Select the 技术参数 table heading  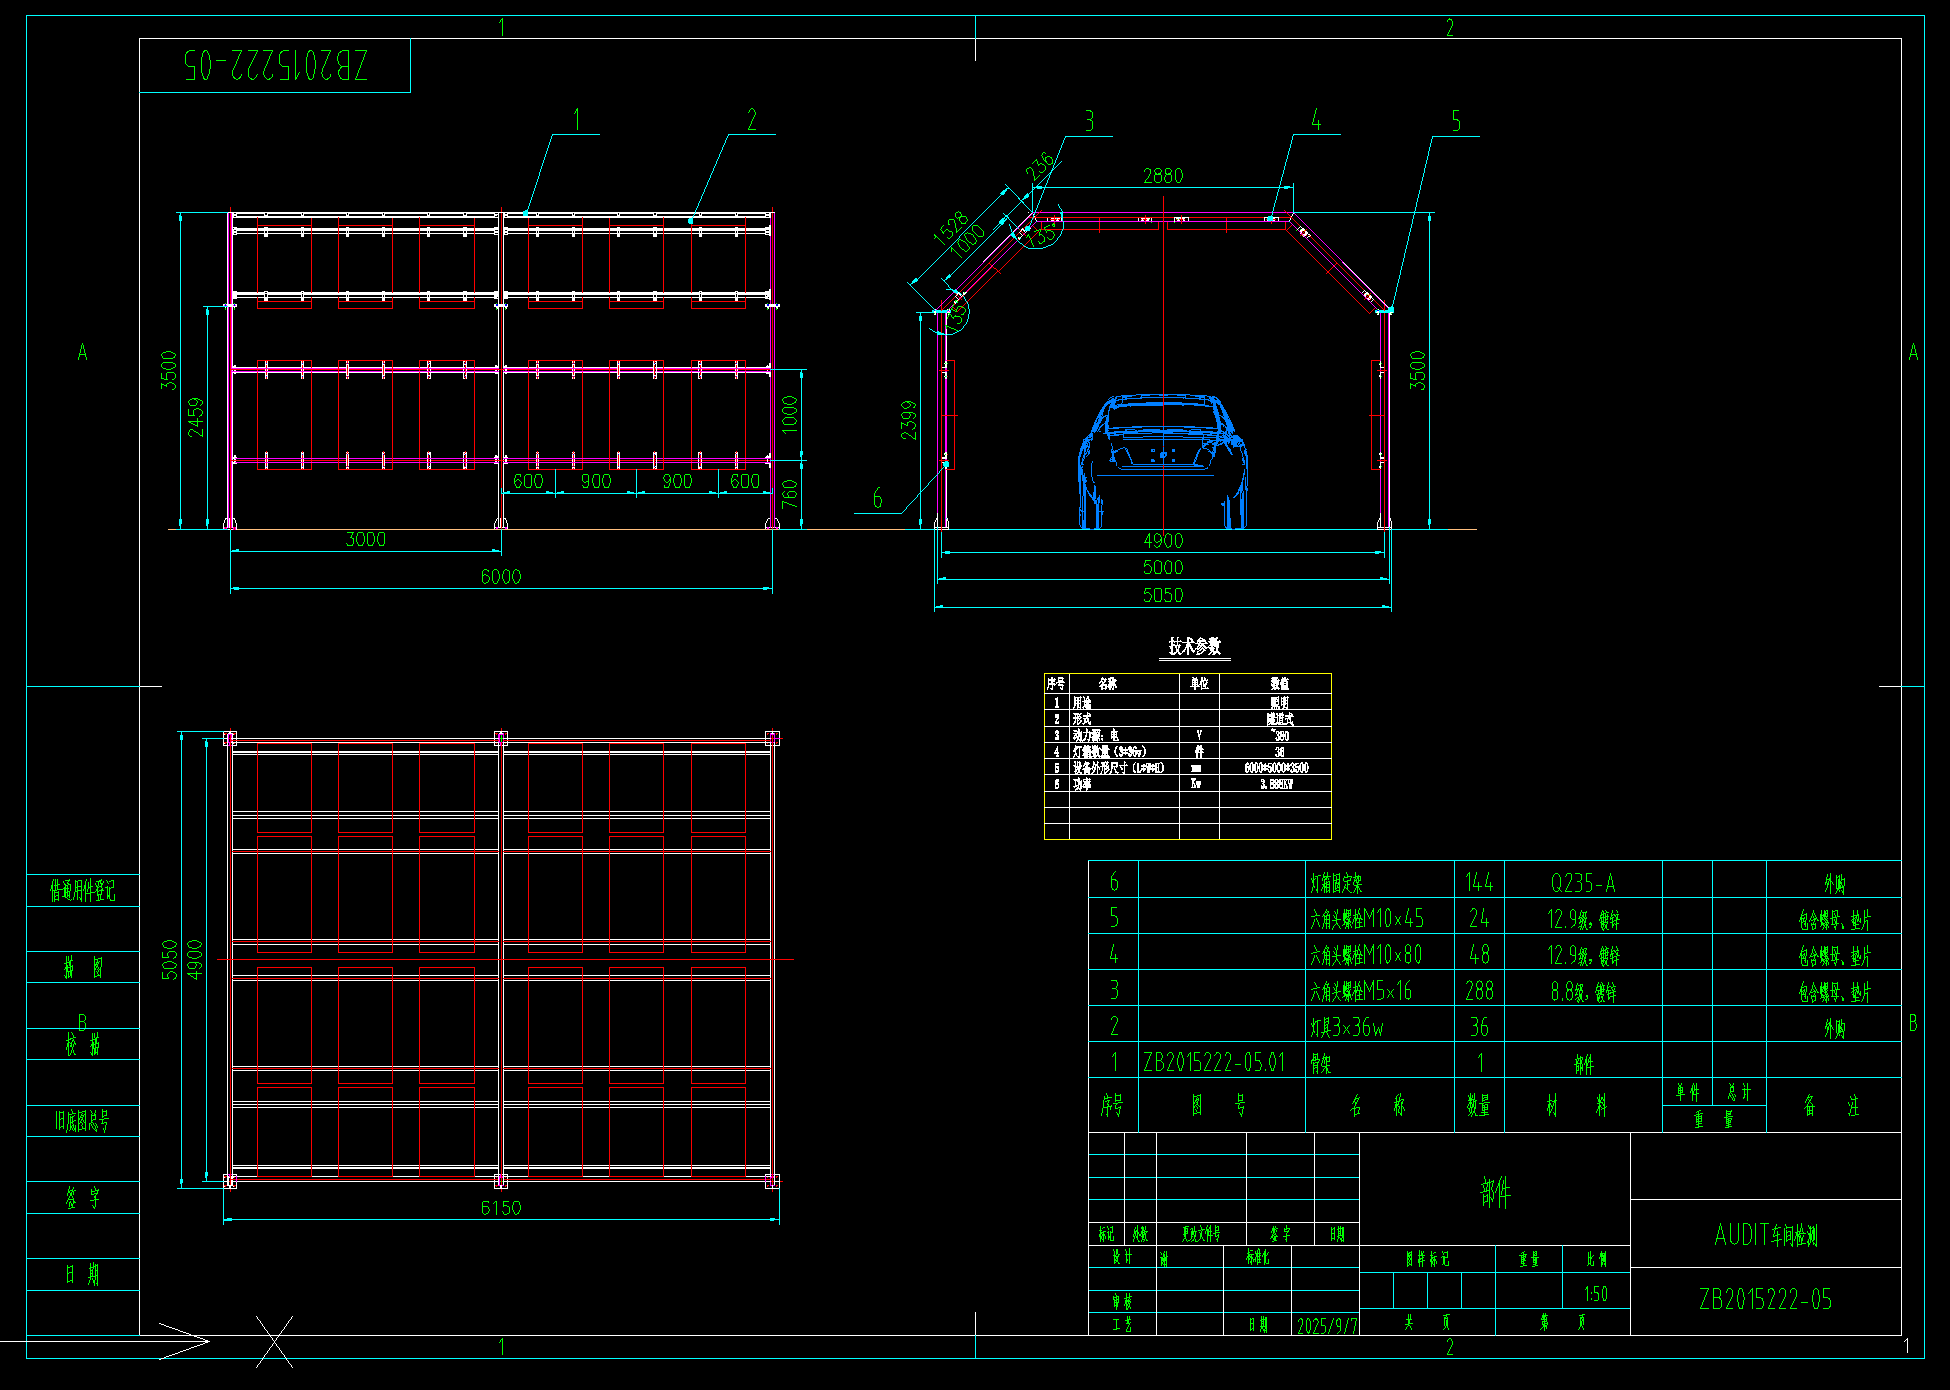tap(1195, 647)
